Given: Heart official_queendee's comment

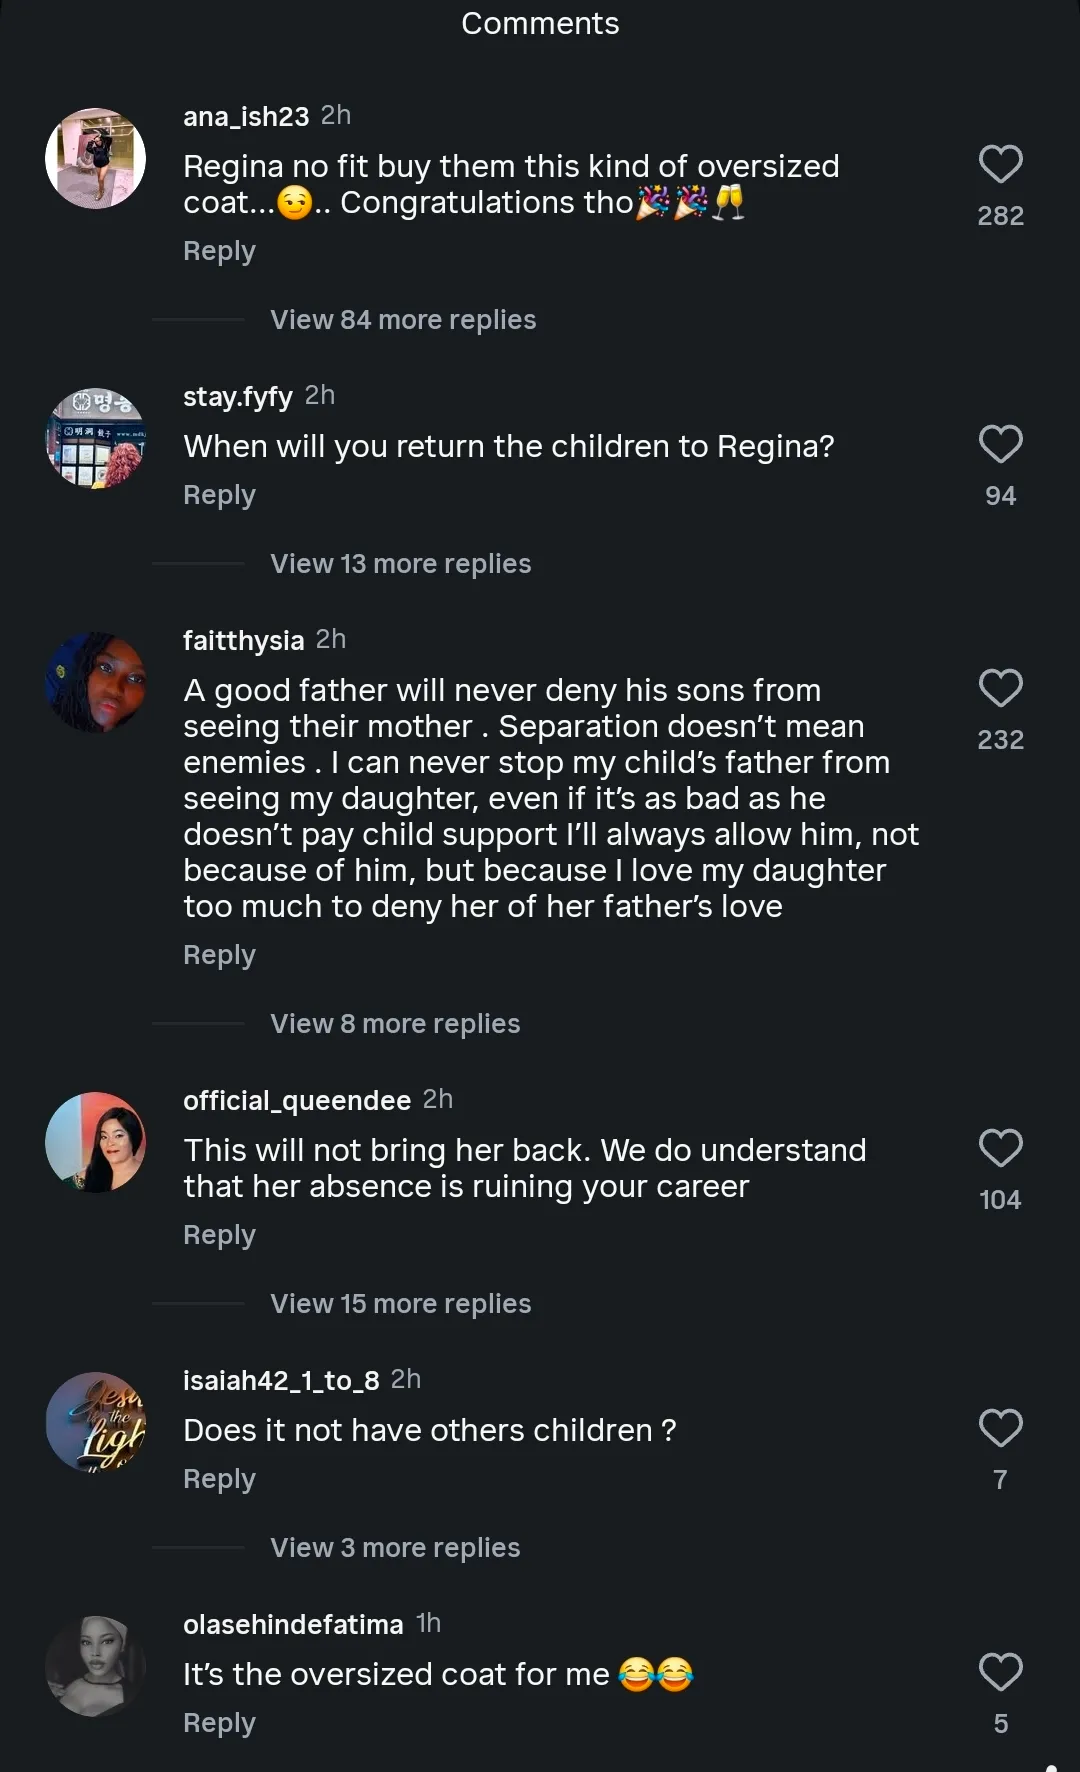Looking at the screenshot, I should click(1000, 1149).
